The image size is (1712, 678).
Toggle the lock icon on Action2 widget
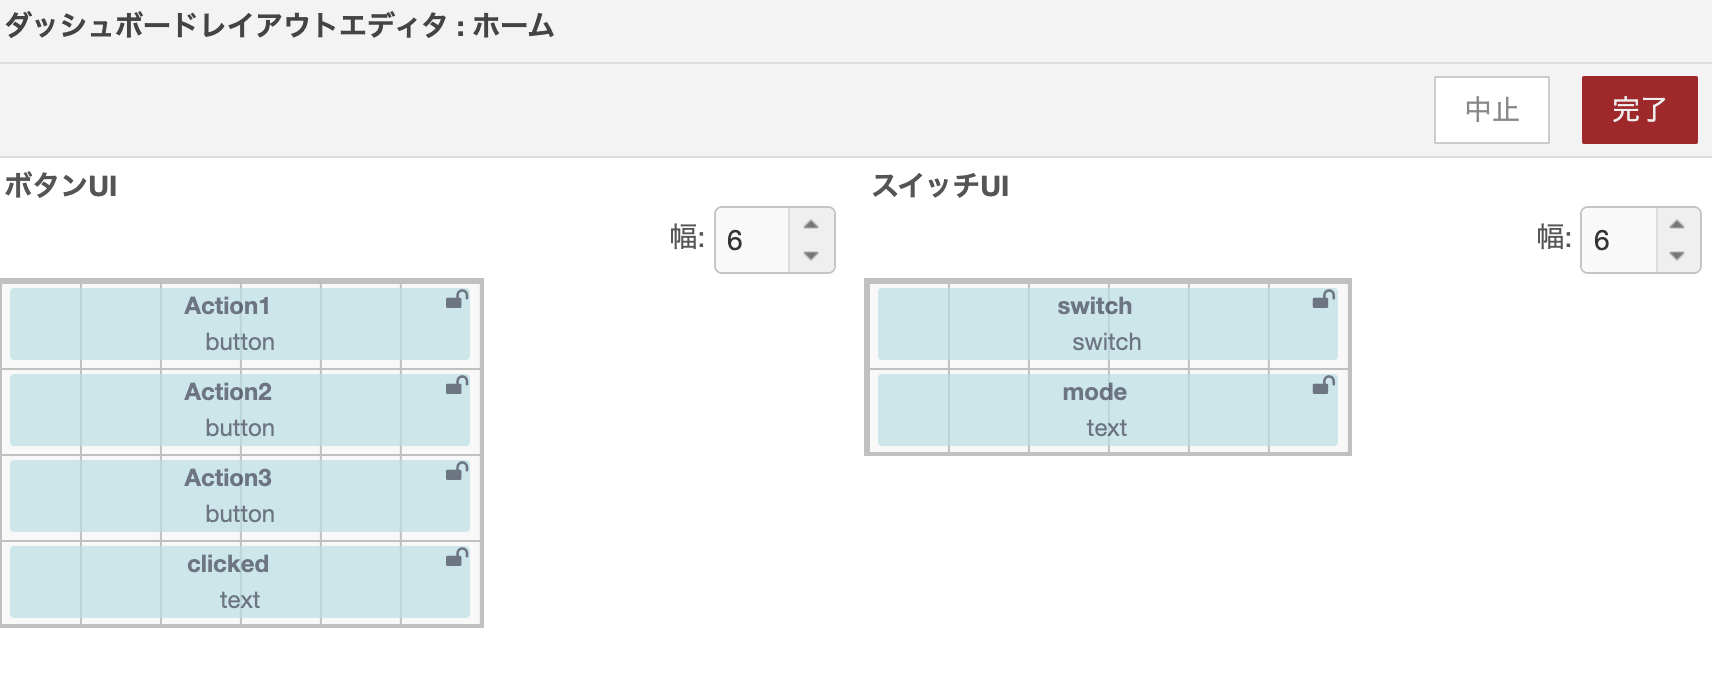click(x=457, y=385)
